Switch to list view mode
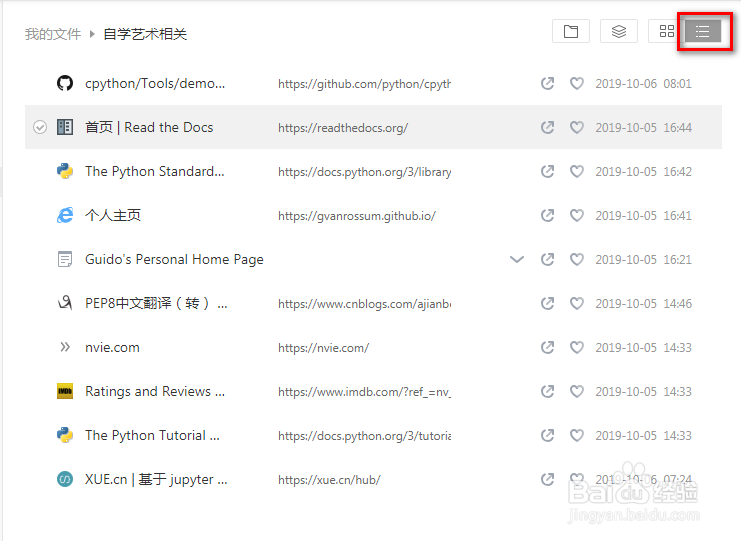741x541 pixels. (x=703, y=32)
